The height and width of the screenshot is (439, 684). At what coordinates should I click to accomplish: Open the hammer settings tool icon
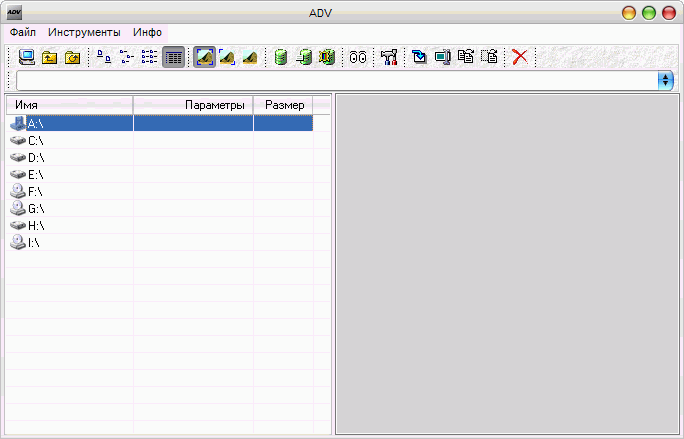click(389, 57)
